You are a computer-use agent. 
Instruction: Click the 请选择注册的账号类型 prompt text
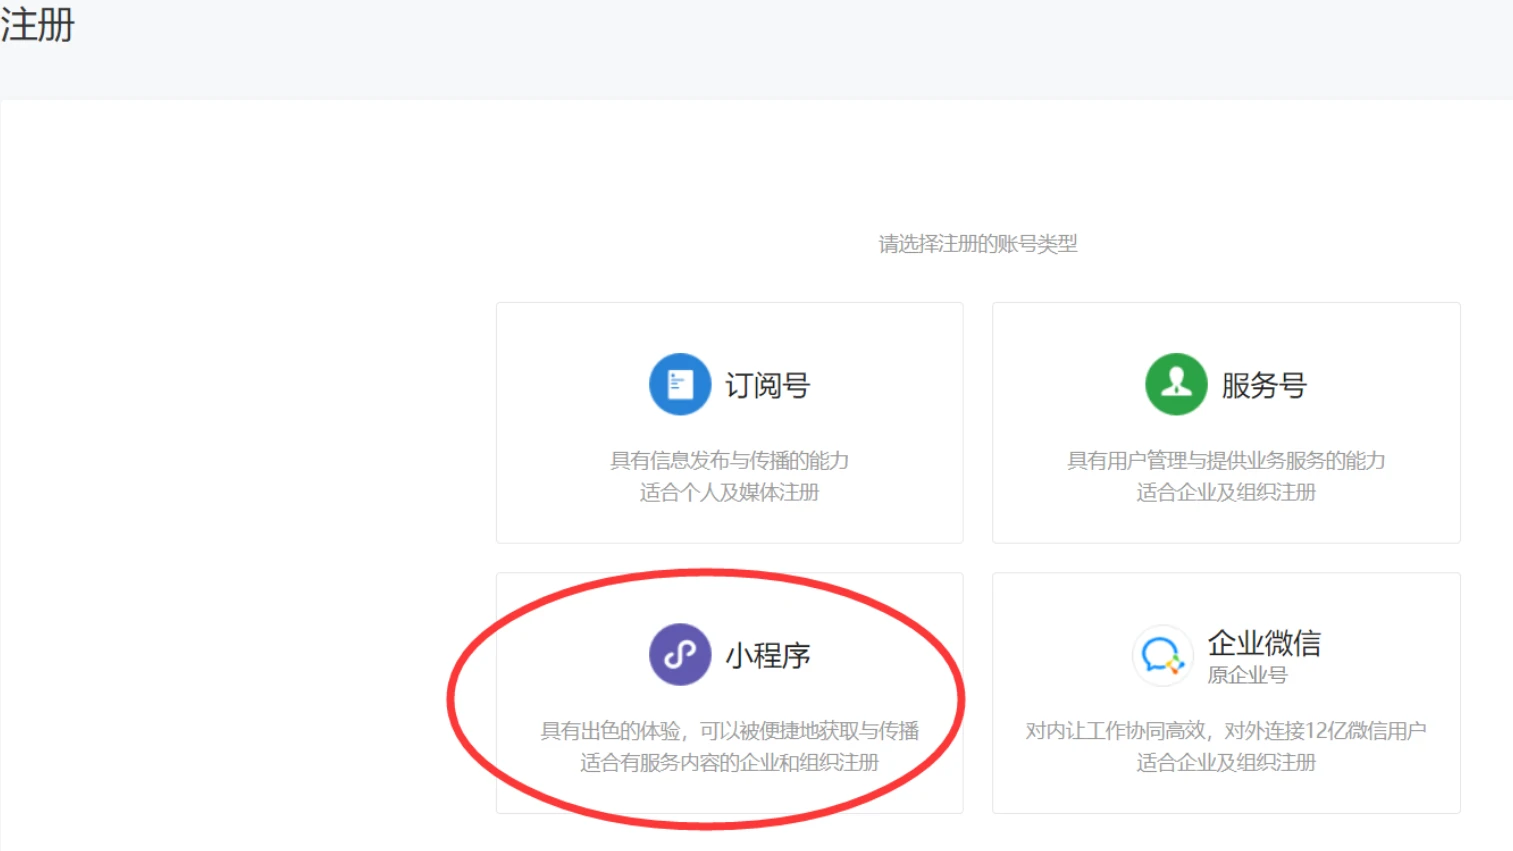(977, 243)
